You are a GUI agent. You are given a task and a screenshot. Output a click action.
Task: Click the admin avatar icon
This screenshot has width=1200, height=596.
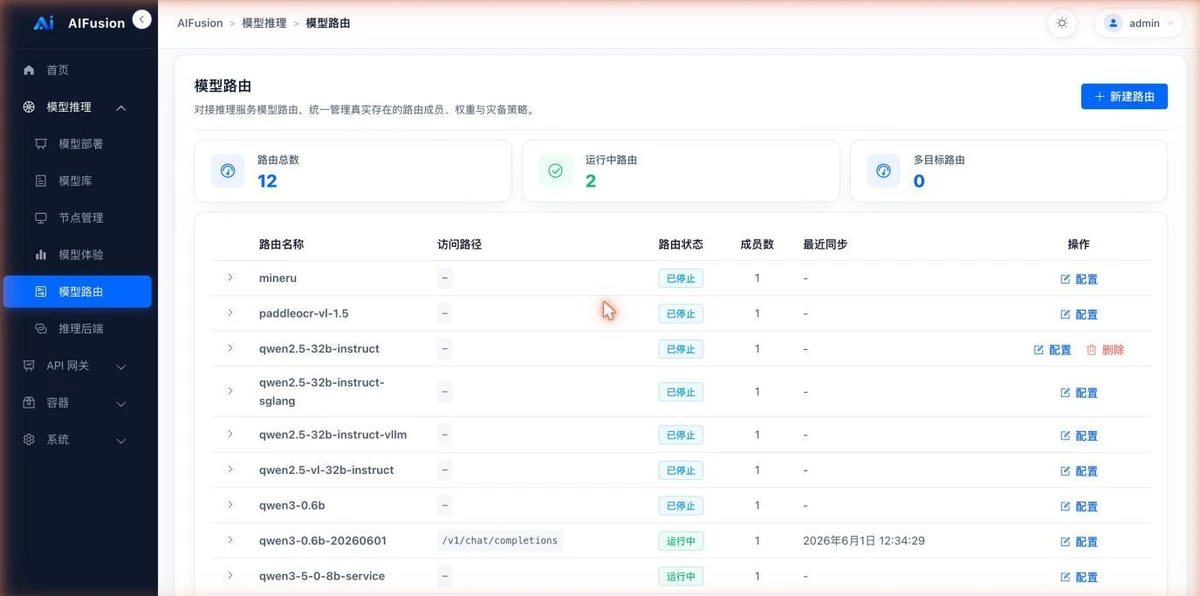[x=1113, y=23]
